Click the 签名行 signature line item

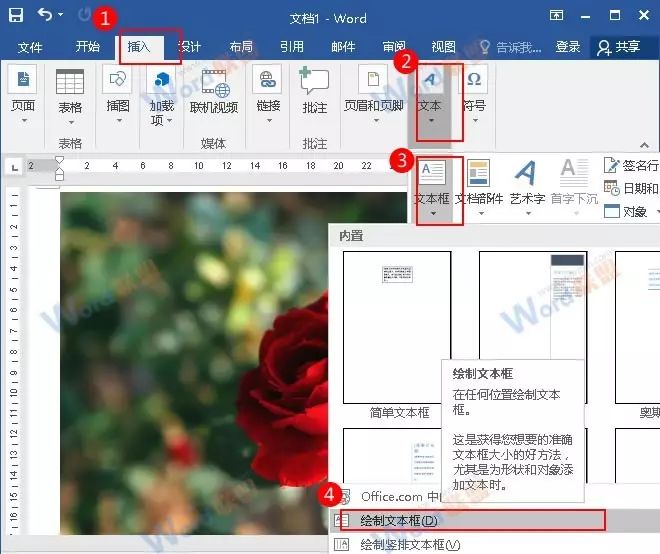click(631, 165)
